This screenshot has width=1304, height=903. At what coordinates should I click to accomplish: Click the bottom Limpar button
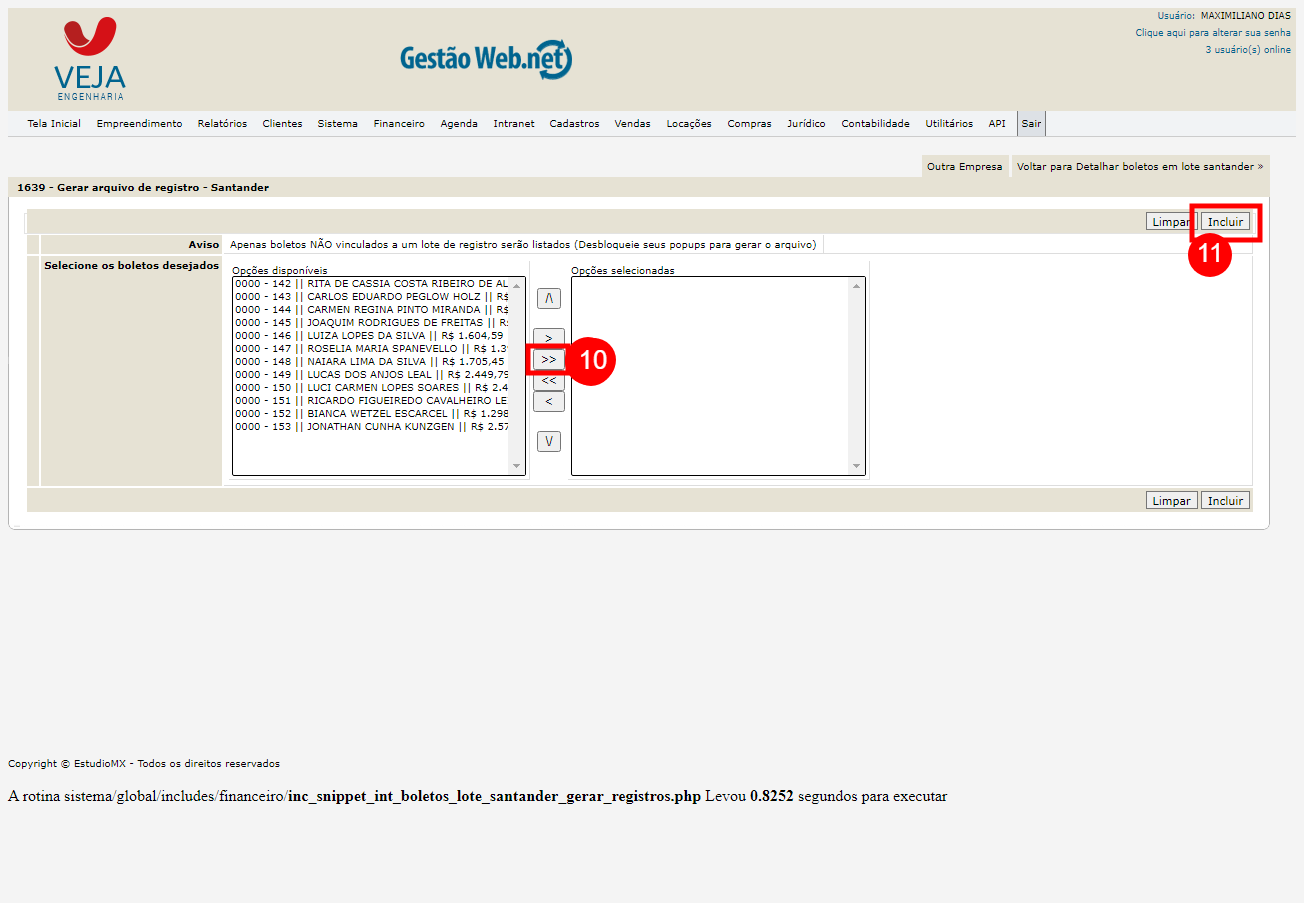pos(1171,501)
